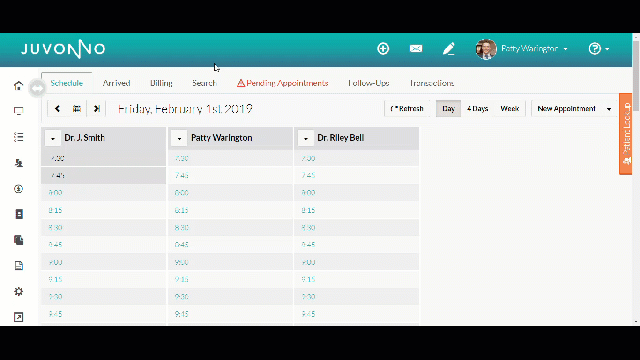Image resolution: width=640 pixels, height=360 pixels.
Task: Switch to the Billing tab
Action: [x=161, y=83]
